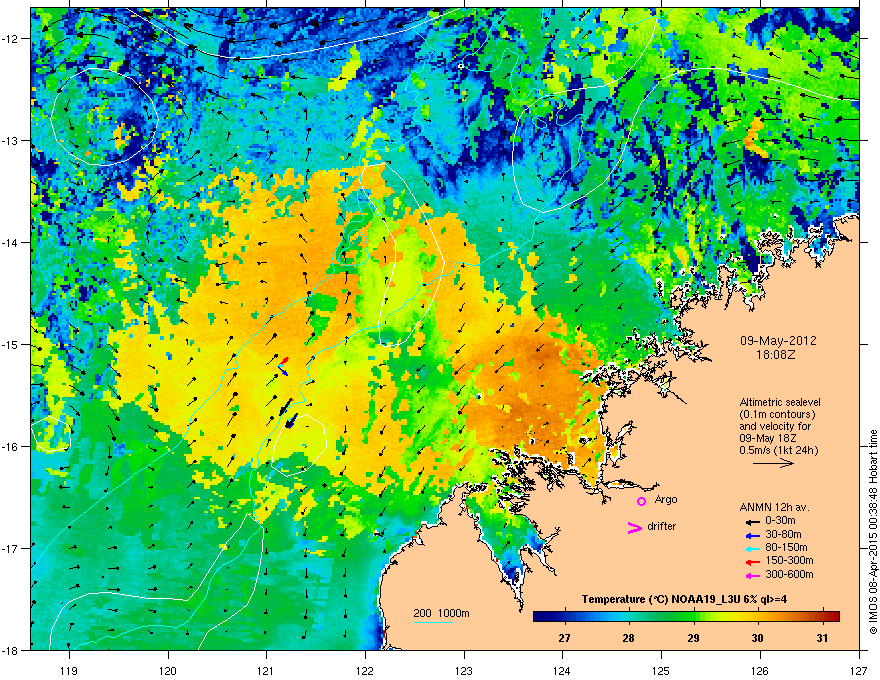Image resolution: width=880 pixels, height=680 pixels.
Task: Click the 200 1000m bathymetry label
Action: pyautogui.click(x=441, y=613)
